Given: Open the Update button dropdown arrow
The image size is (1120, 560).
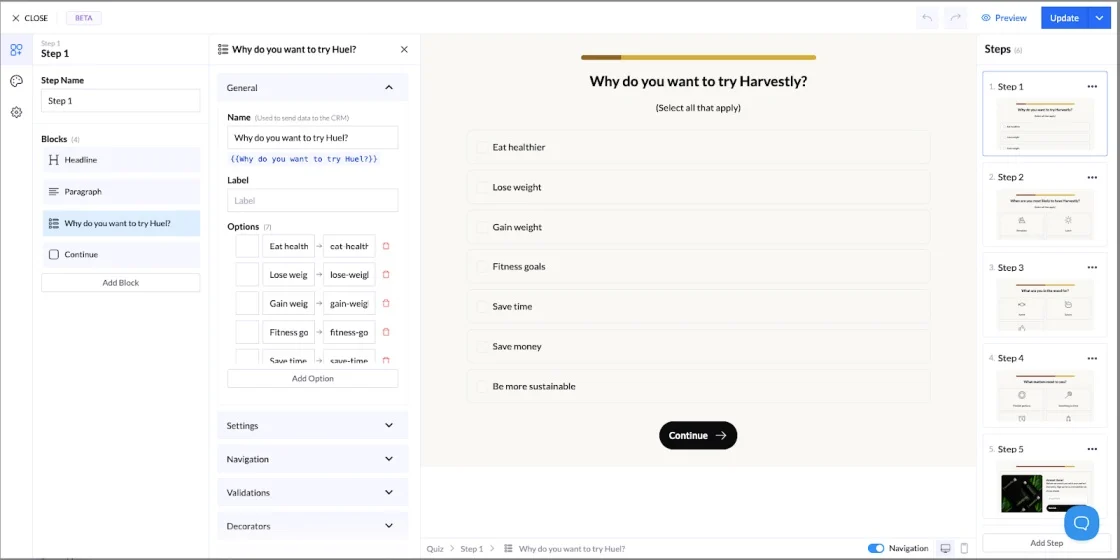Looking at the screenshot, I should click(1099, 18).
